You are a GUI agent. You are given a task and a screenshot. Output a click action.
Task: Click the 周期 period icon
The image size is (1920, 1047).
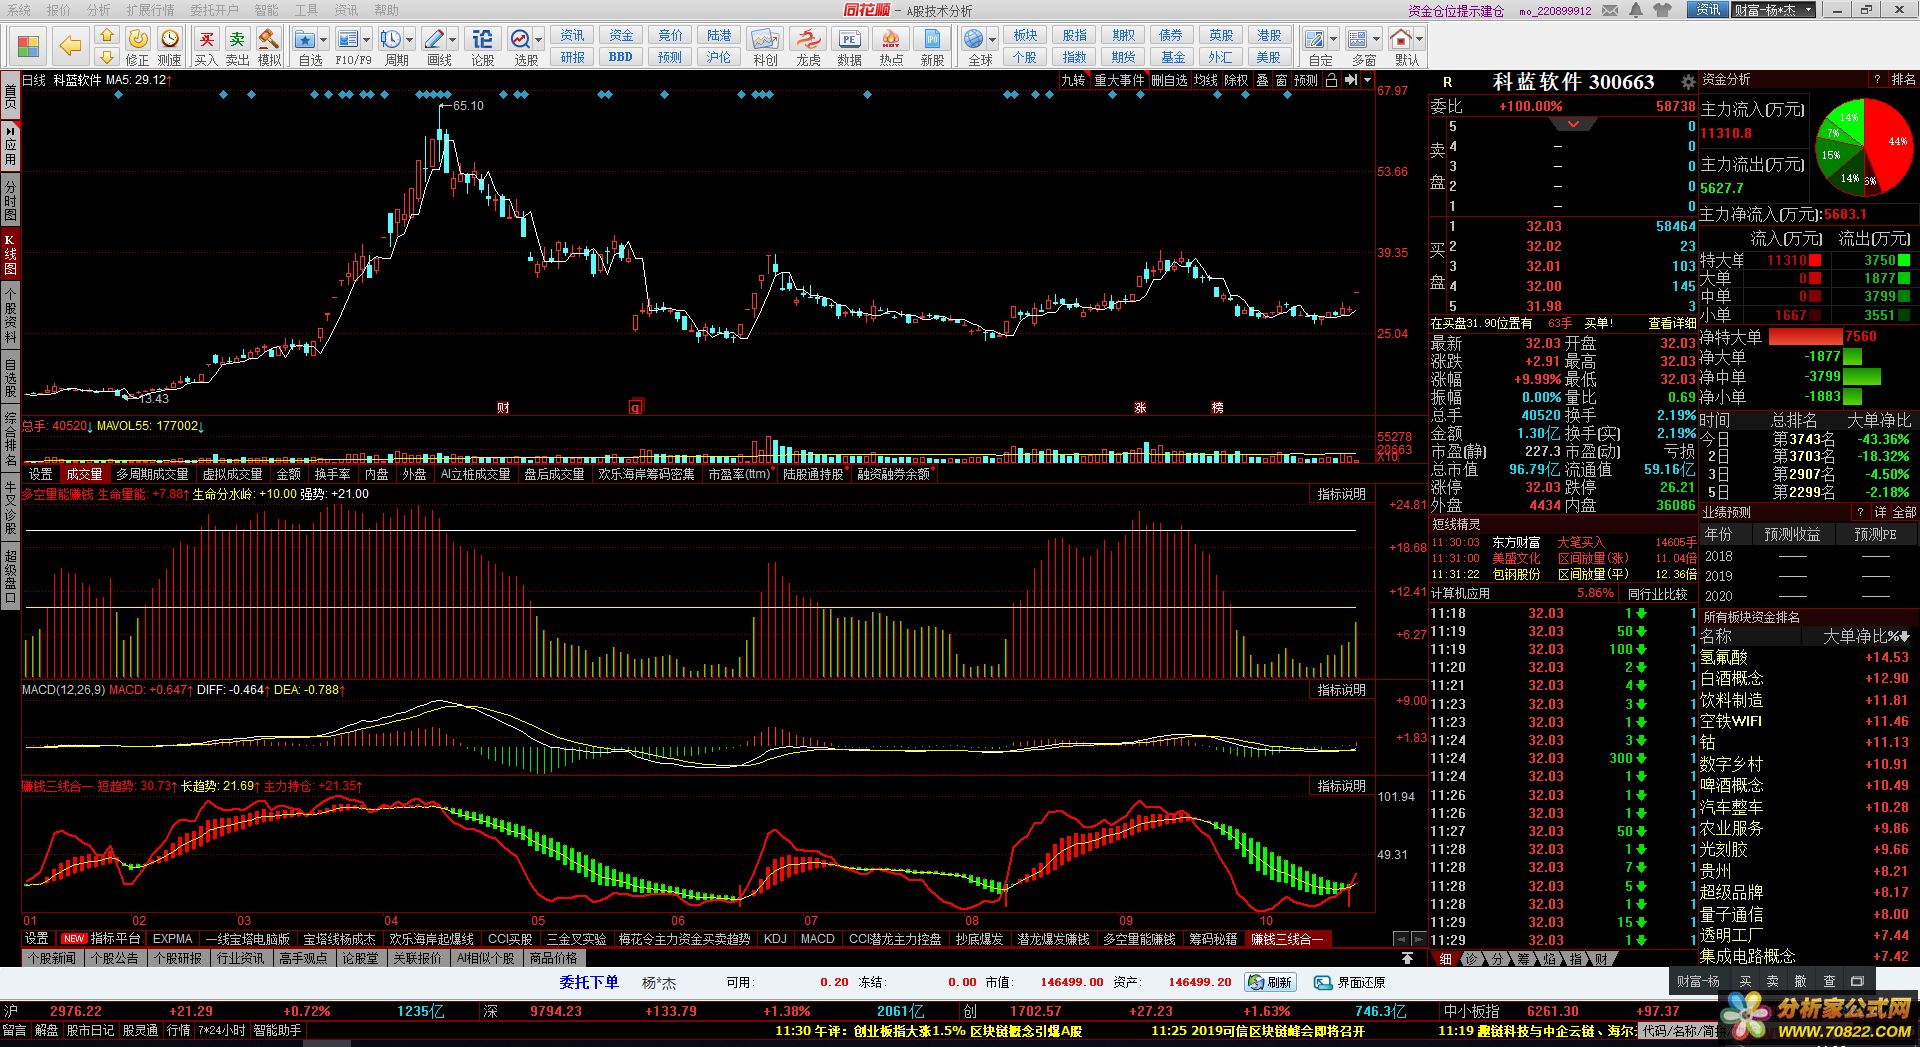(x=390, y=39)
